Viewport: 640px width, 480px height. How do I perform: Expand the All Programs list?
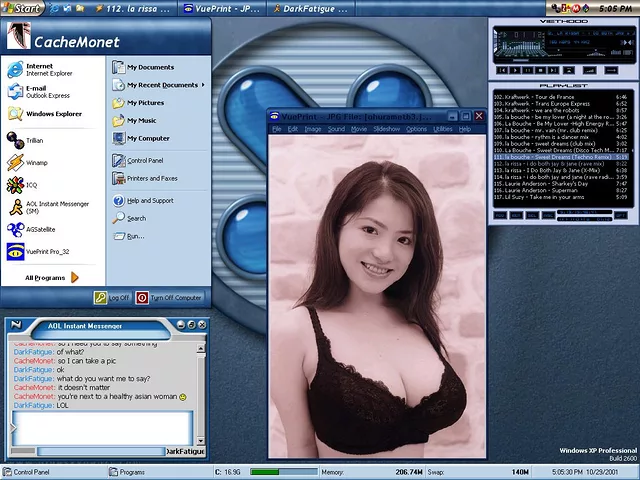click(50, 278)
